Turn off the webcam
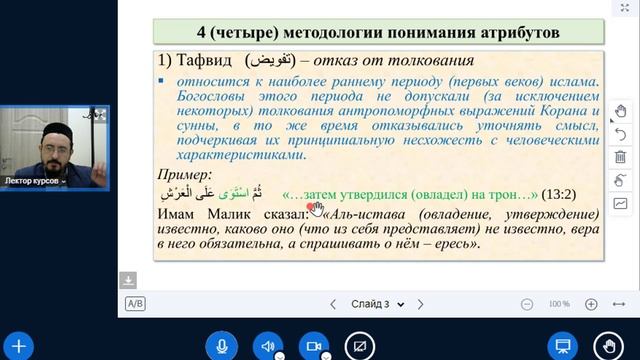The image size is (640, 360). coord(314,346)
